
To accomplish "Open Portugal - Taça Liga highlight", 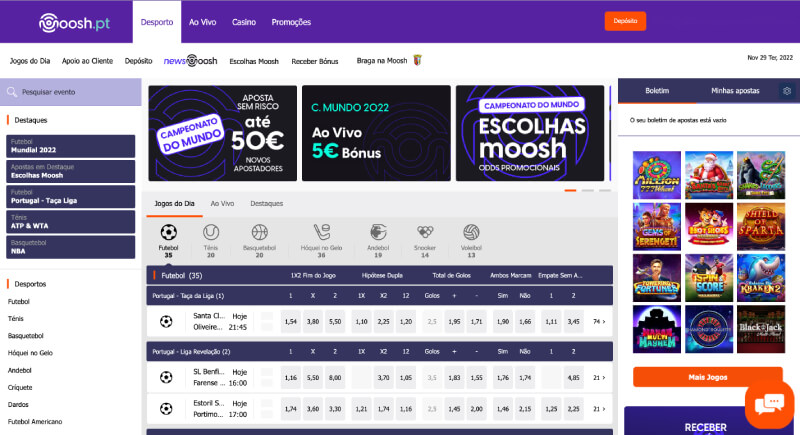I will [x=70, y=197].
